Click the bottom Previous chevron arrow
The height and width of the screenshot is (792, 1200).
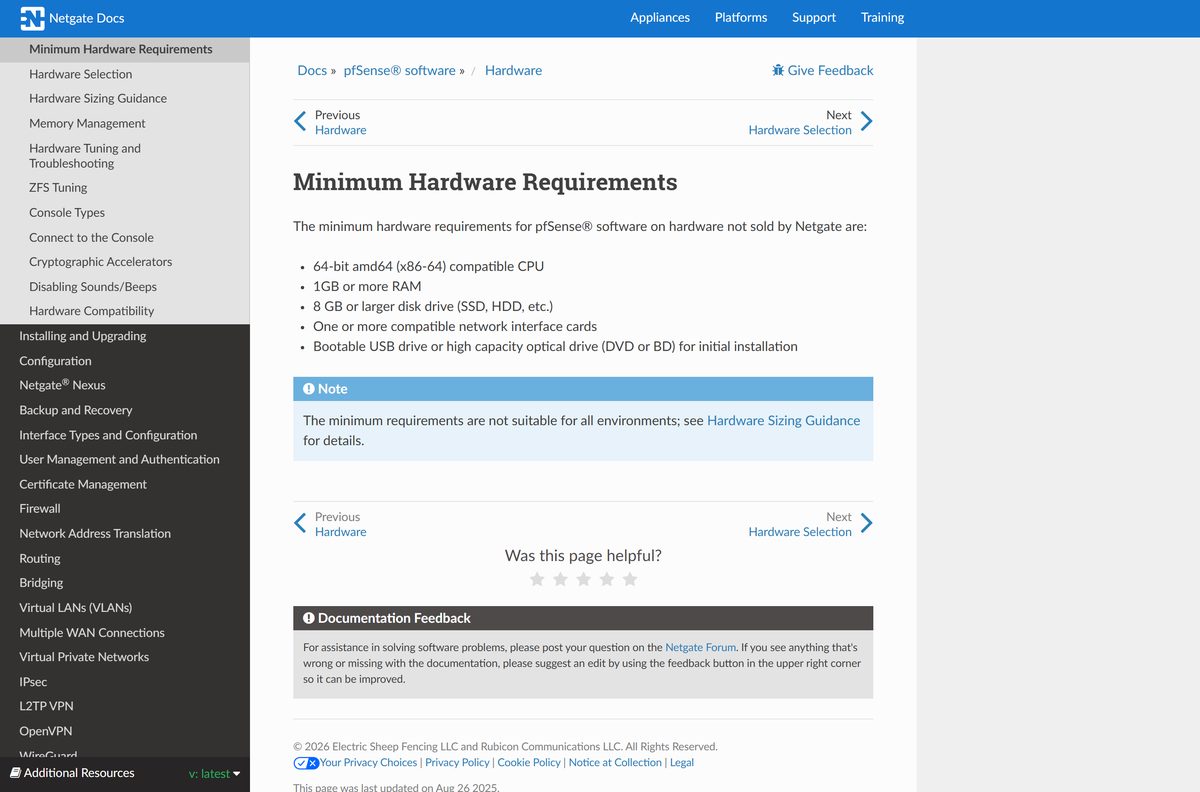[300, 524]
